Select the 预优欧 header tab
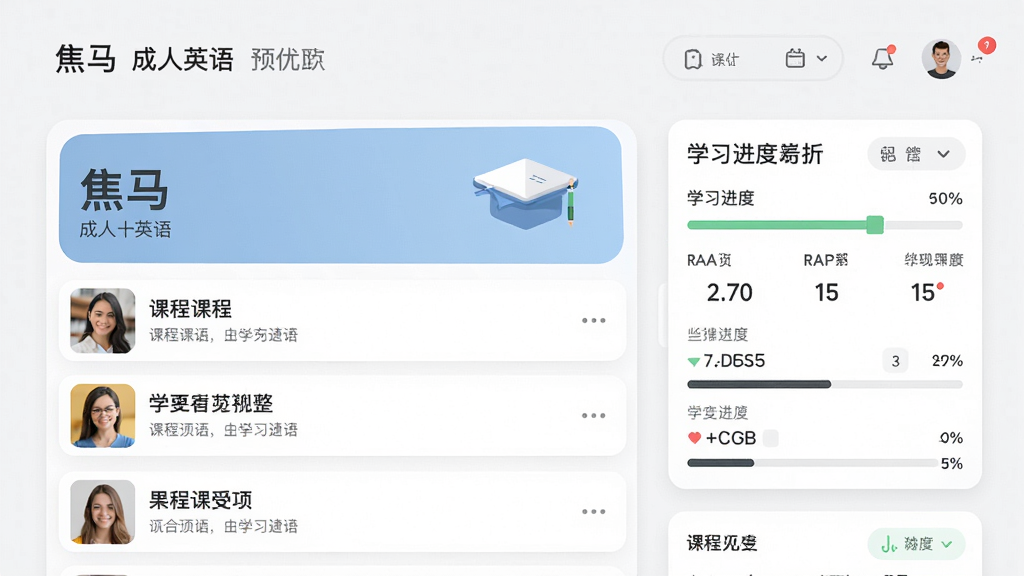The image size is (1024, 576). pyautogui.click(x=287, y=59)
